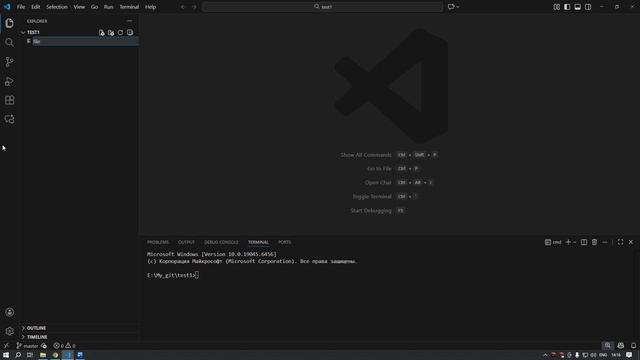Maximize the terminal panel size
Viewport: 640px width, 360px height.
pyautogui.click(x=620, y=242)
